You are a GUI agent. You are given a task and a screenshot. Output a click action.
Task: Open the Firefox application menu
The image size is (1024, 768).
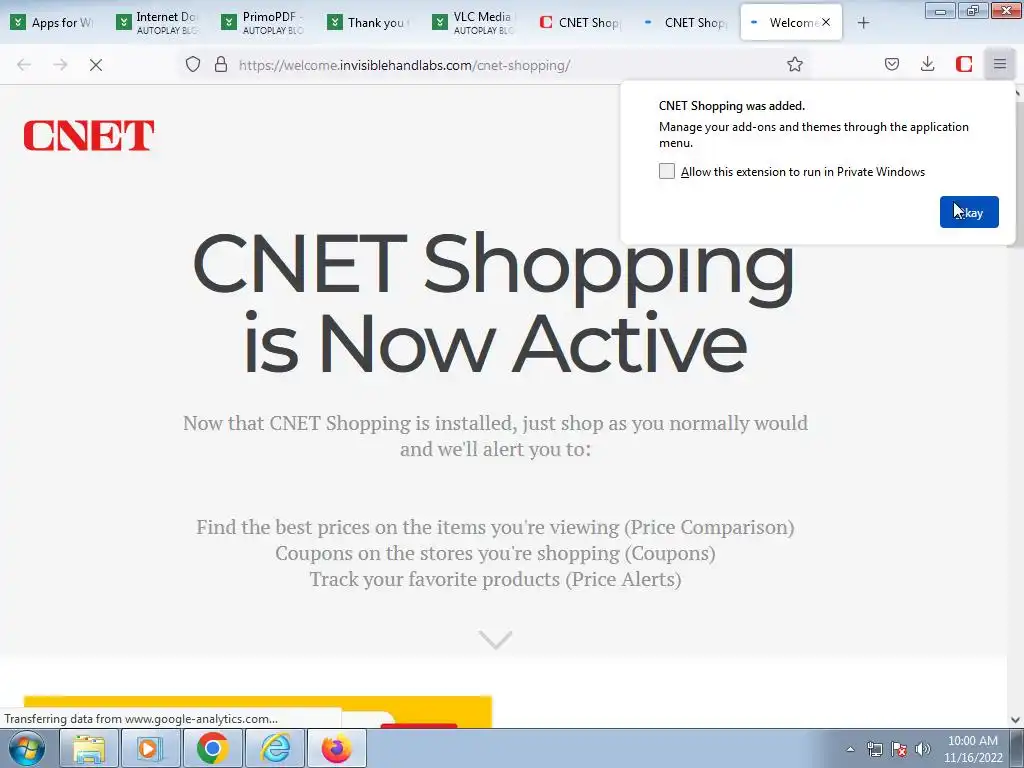[x=999, y=64]
